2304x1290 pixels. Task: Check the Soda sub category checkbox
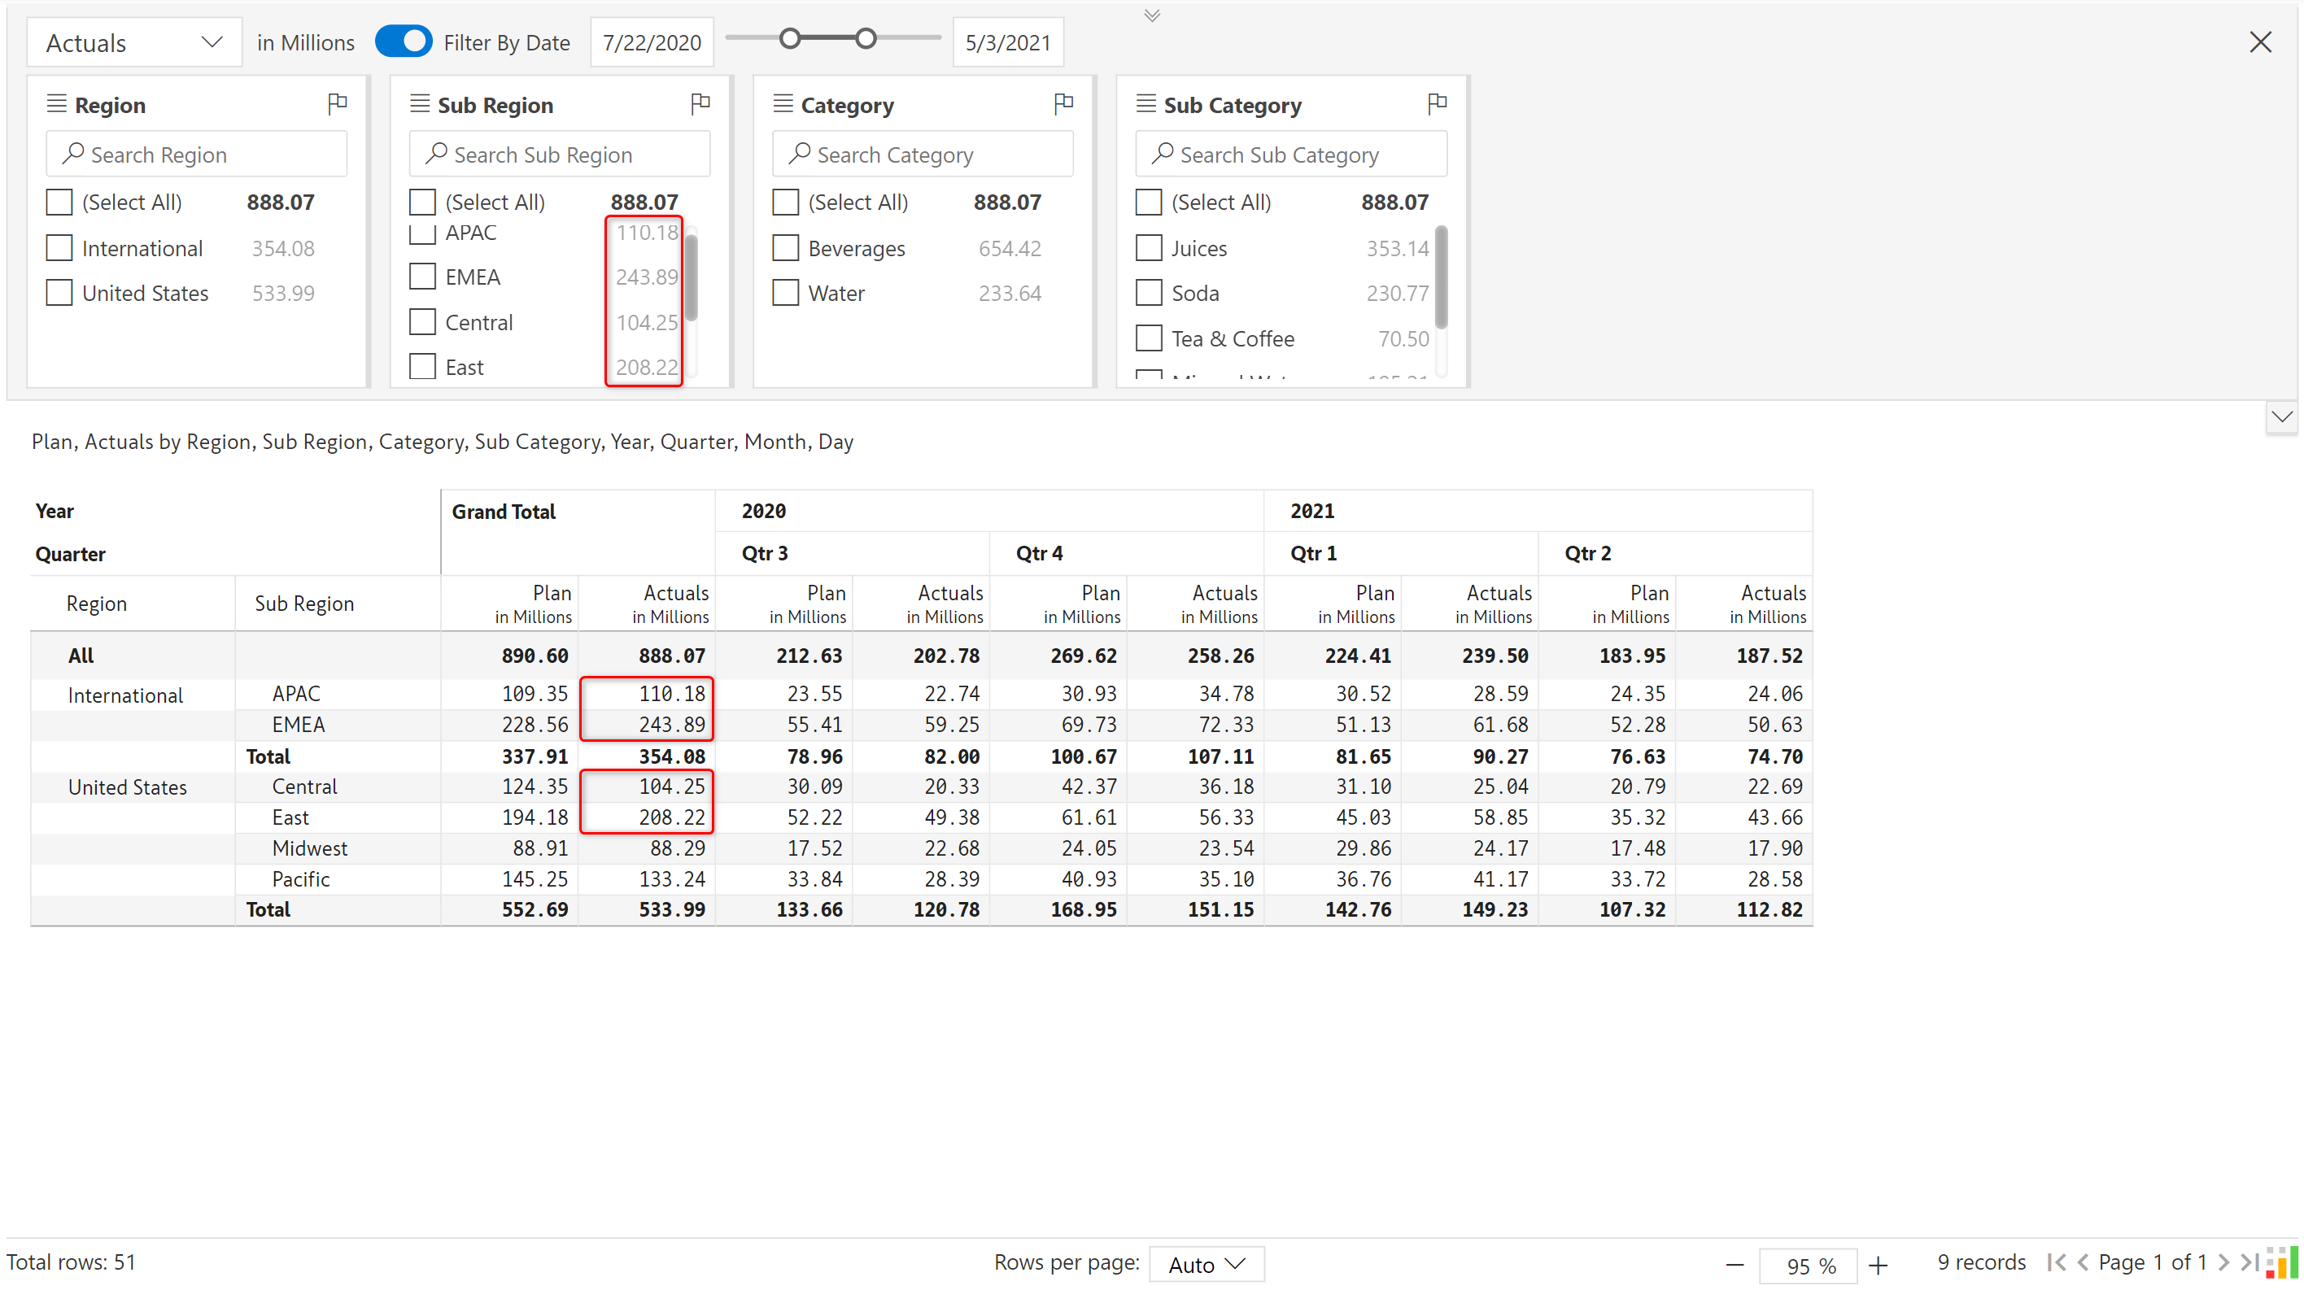[x=1149, y=293]
